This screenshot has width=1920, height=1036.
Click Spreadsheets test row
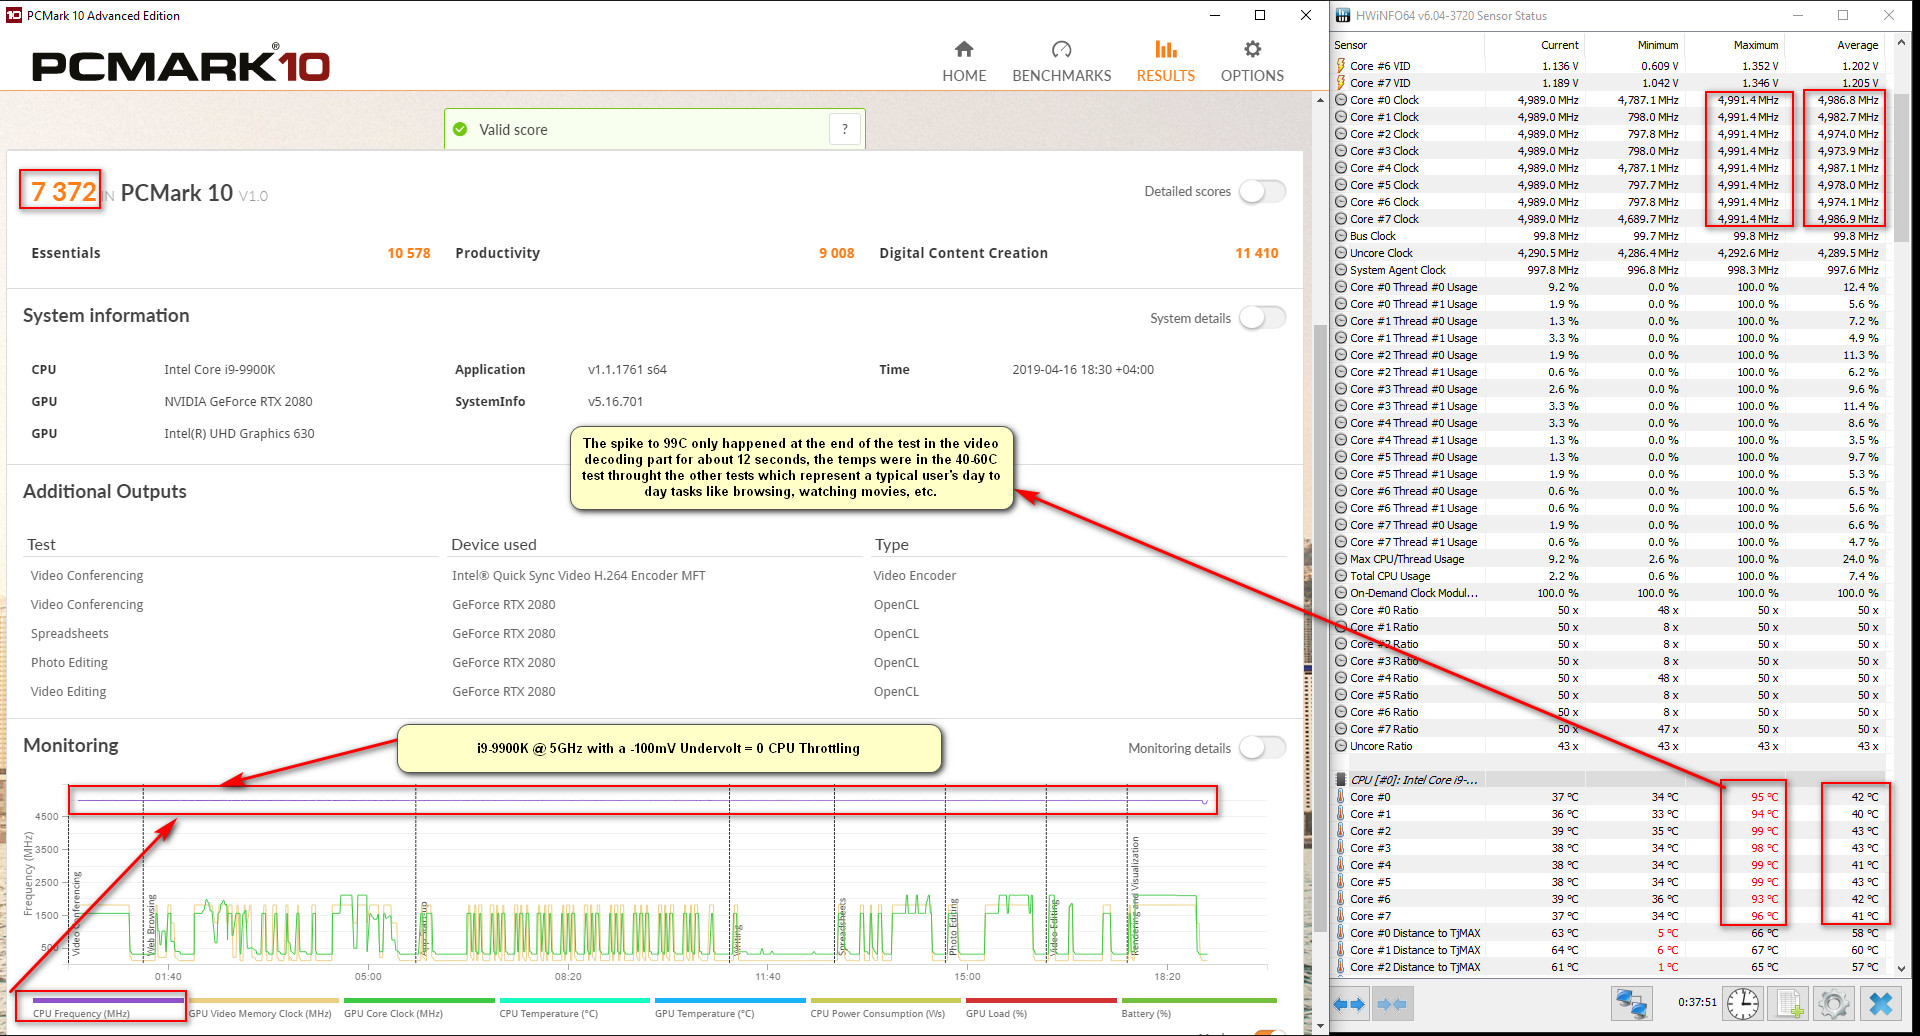coord(656,633)
